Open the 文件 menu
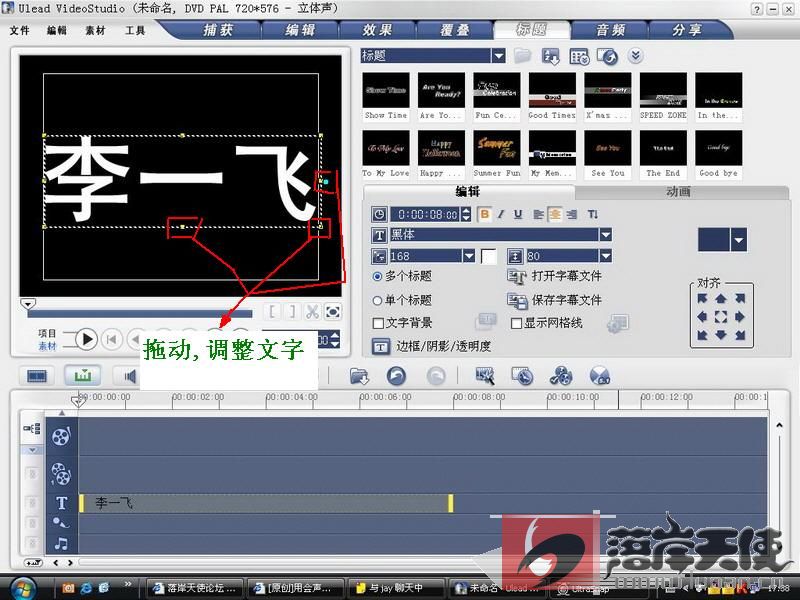 (x=19, y=31)
